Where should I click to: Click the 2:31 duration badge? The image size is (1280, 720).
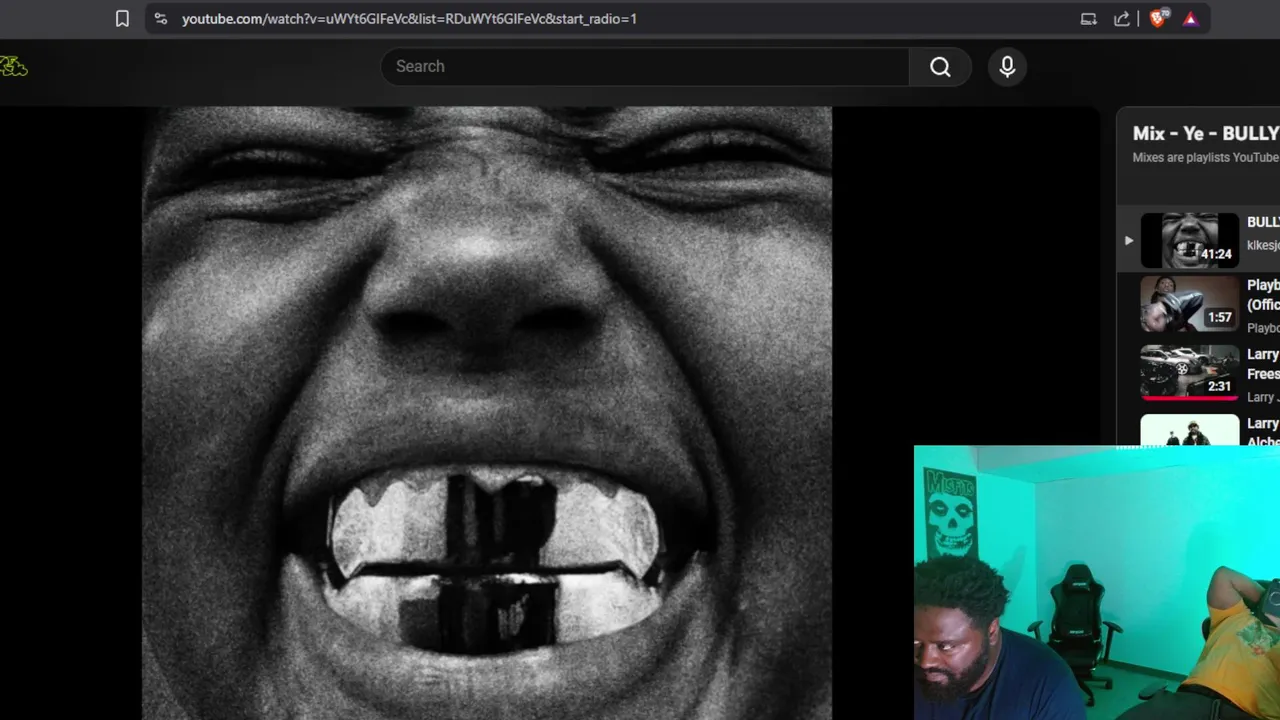(1219, 386)
